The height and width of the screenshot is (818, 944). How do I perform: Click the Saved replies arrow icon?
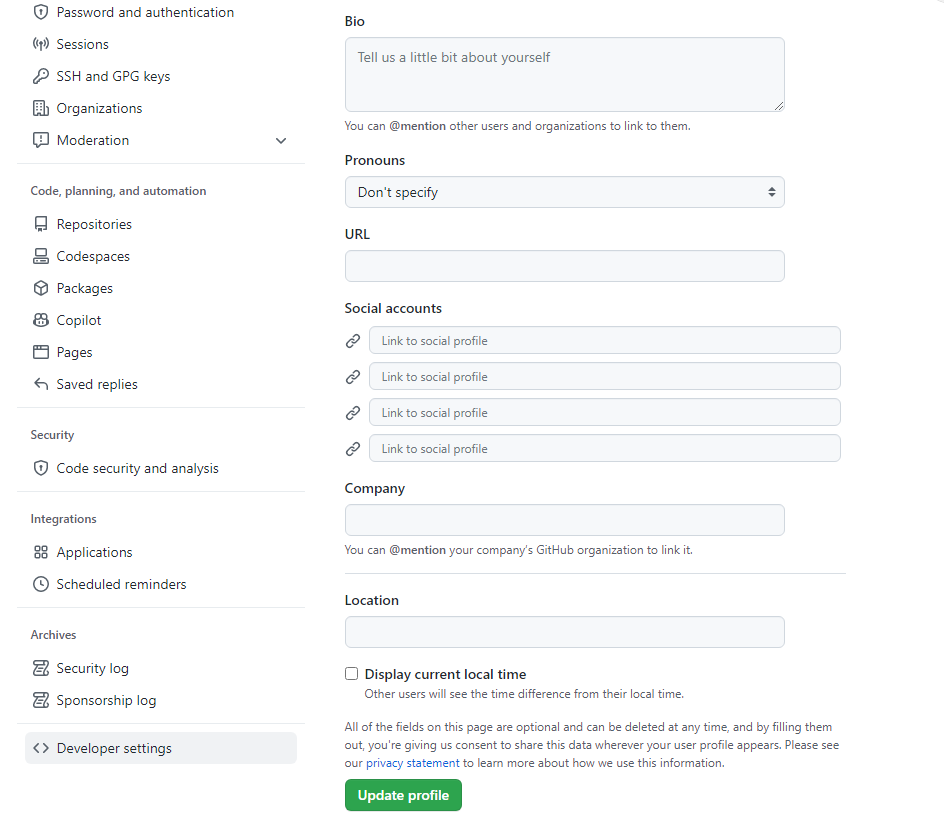tap(41, 384)
